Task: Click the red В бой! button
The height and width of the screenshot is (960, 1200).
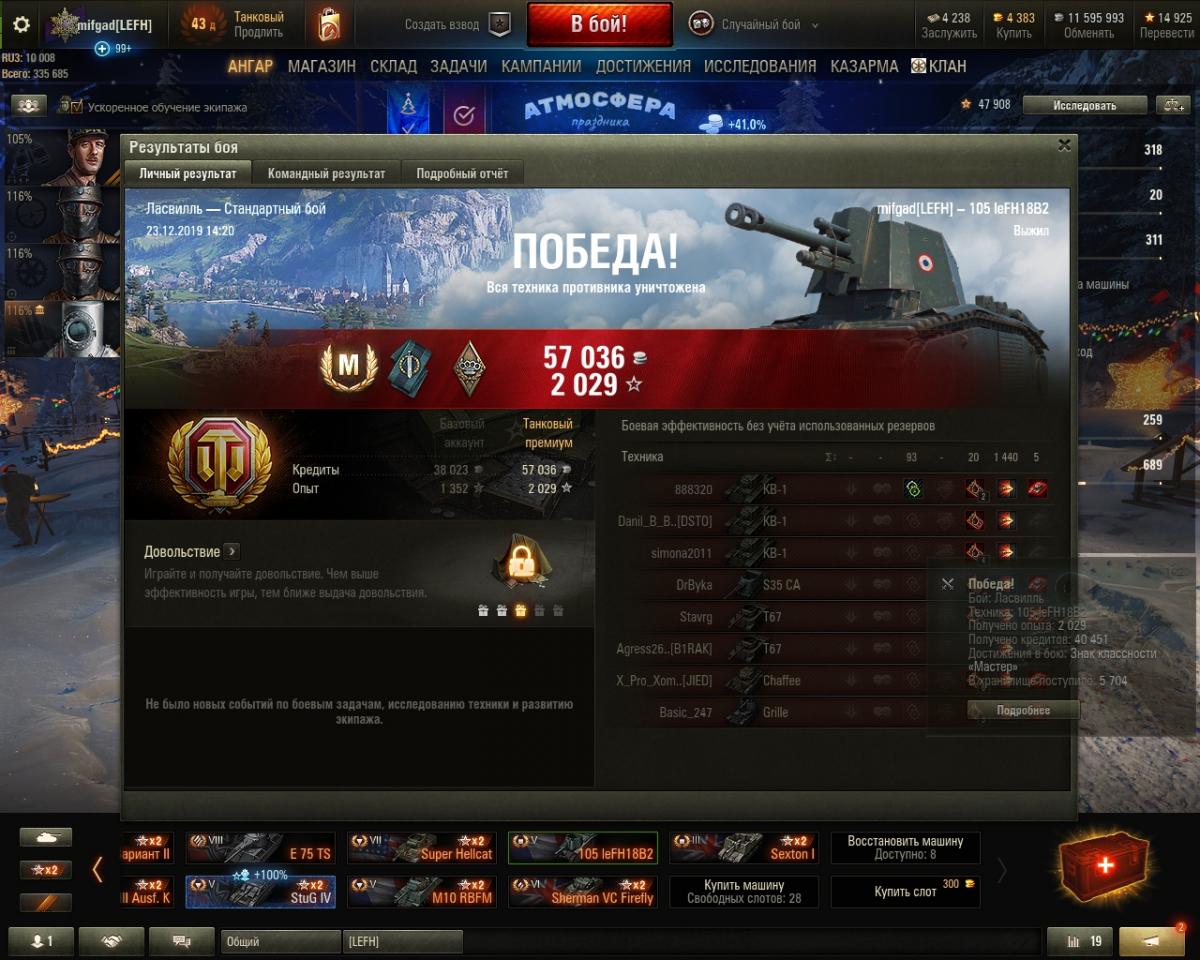Action: [599, 25]
